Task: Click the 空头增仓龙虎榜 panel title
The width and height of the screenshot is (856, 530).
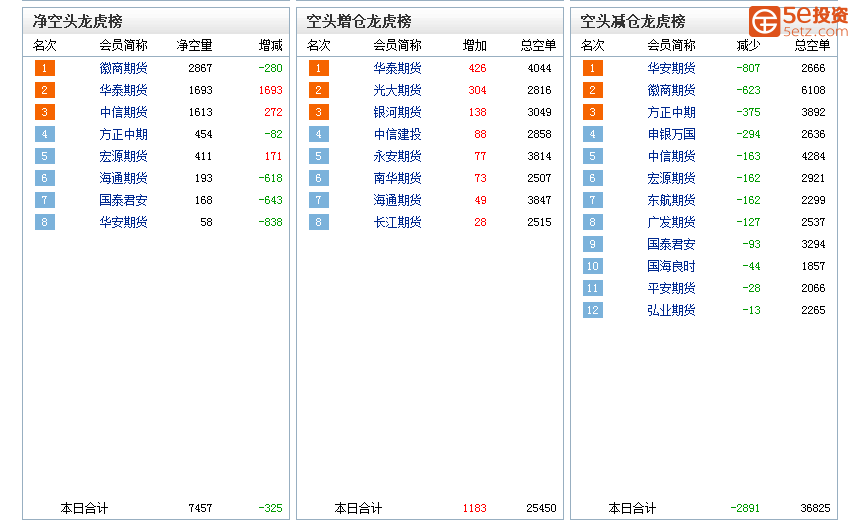Action: pyautogui.click(x=359, y=21)
